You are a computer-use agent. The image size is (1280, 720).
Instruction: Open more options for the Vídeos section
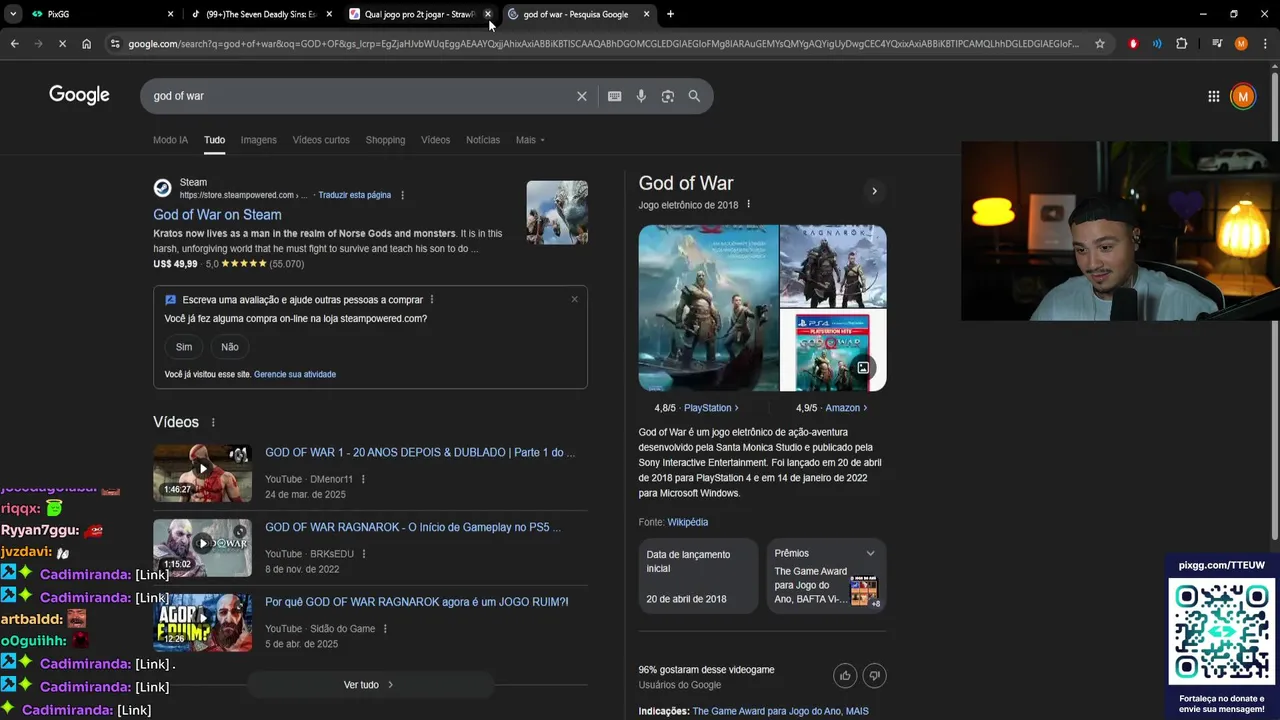(212, 423)
